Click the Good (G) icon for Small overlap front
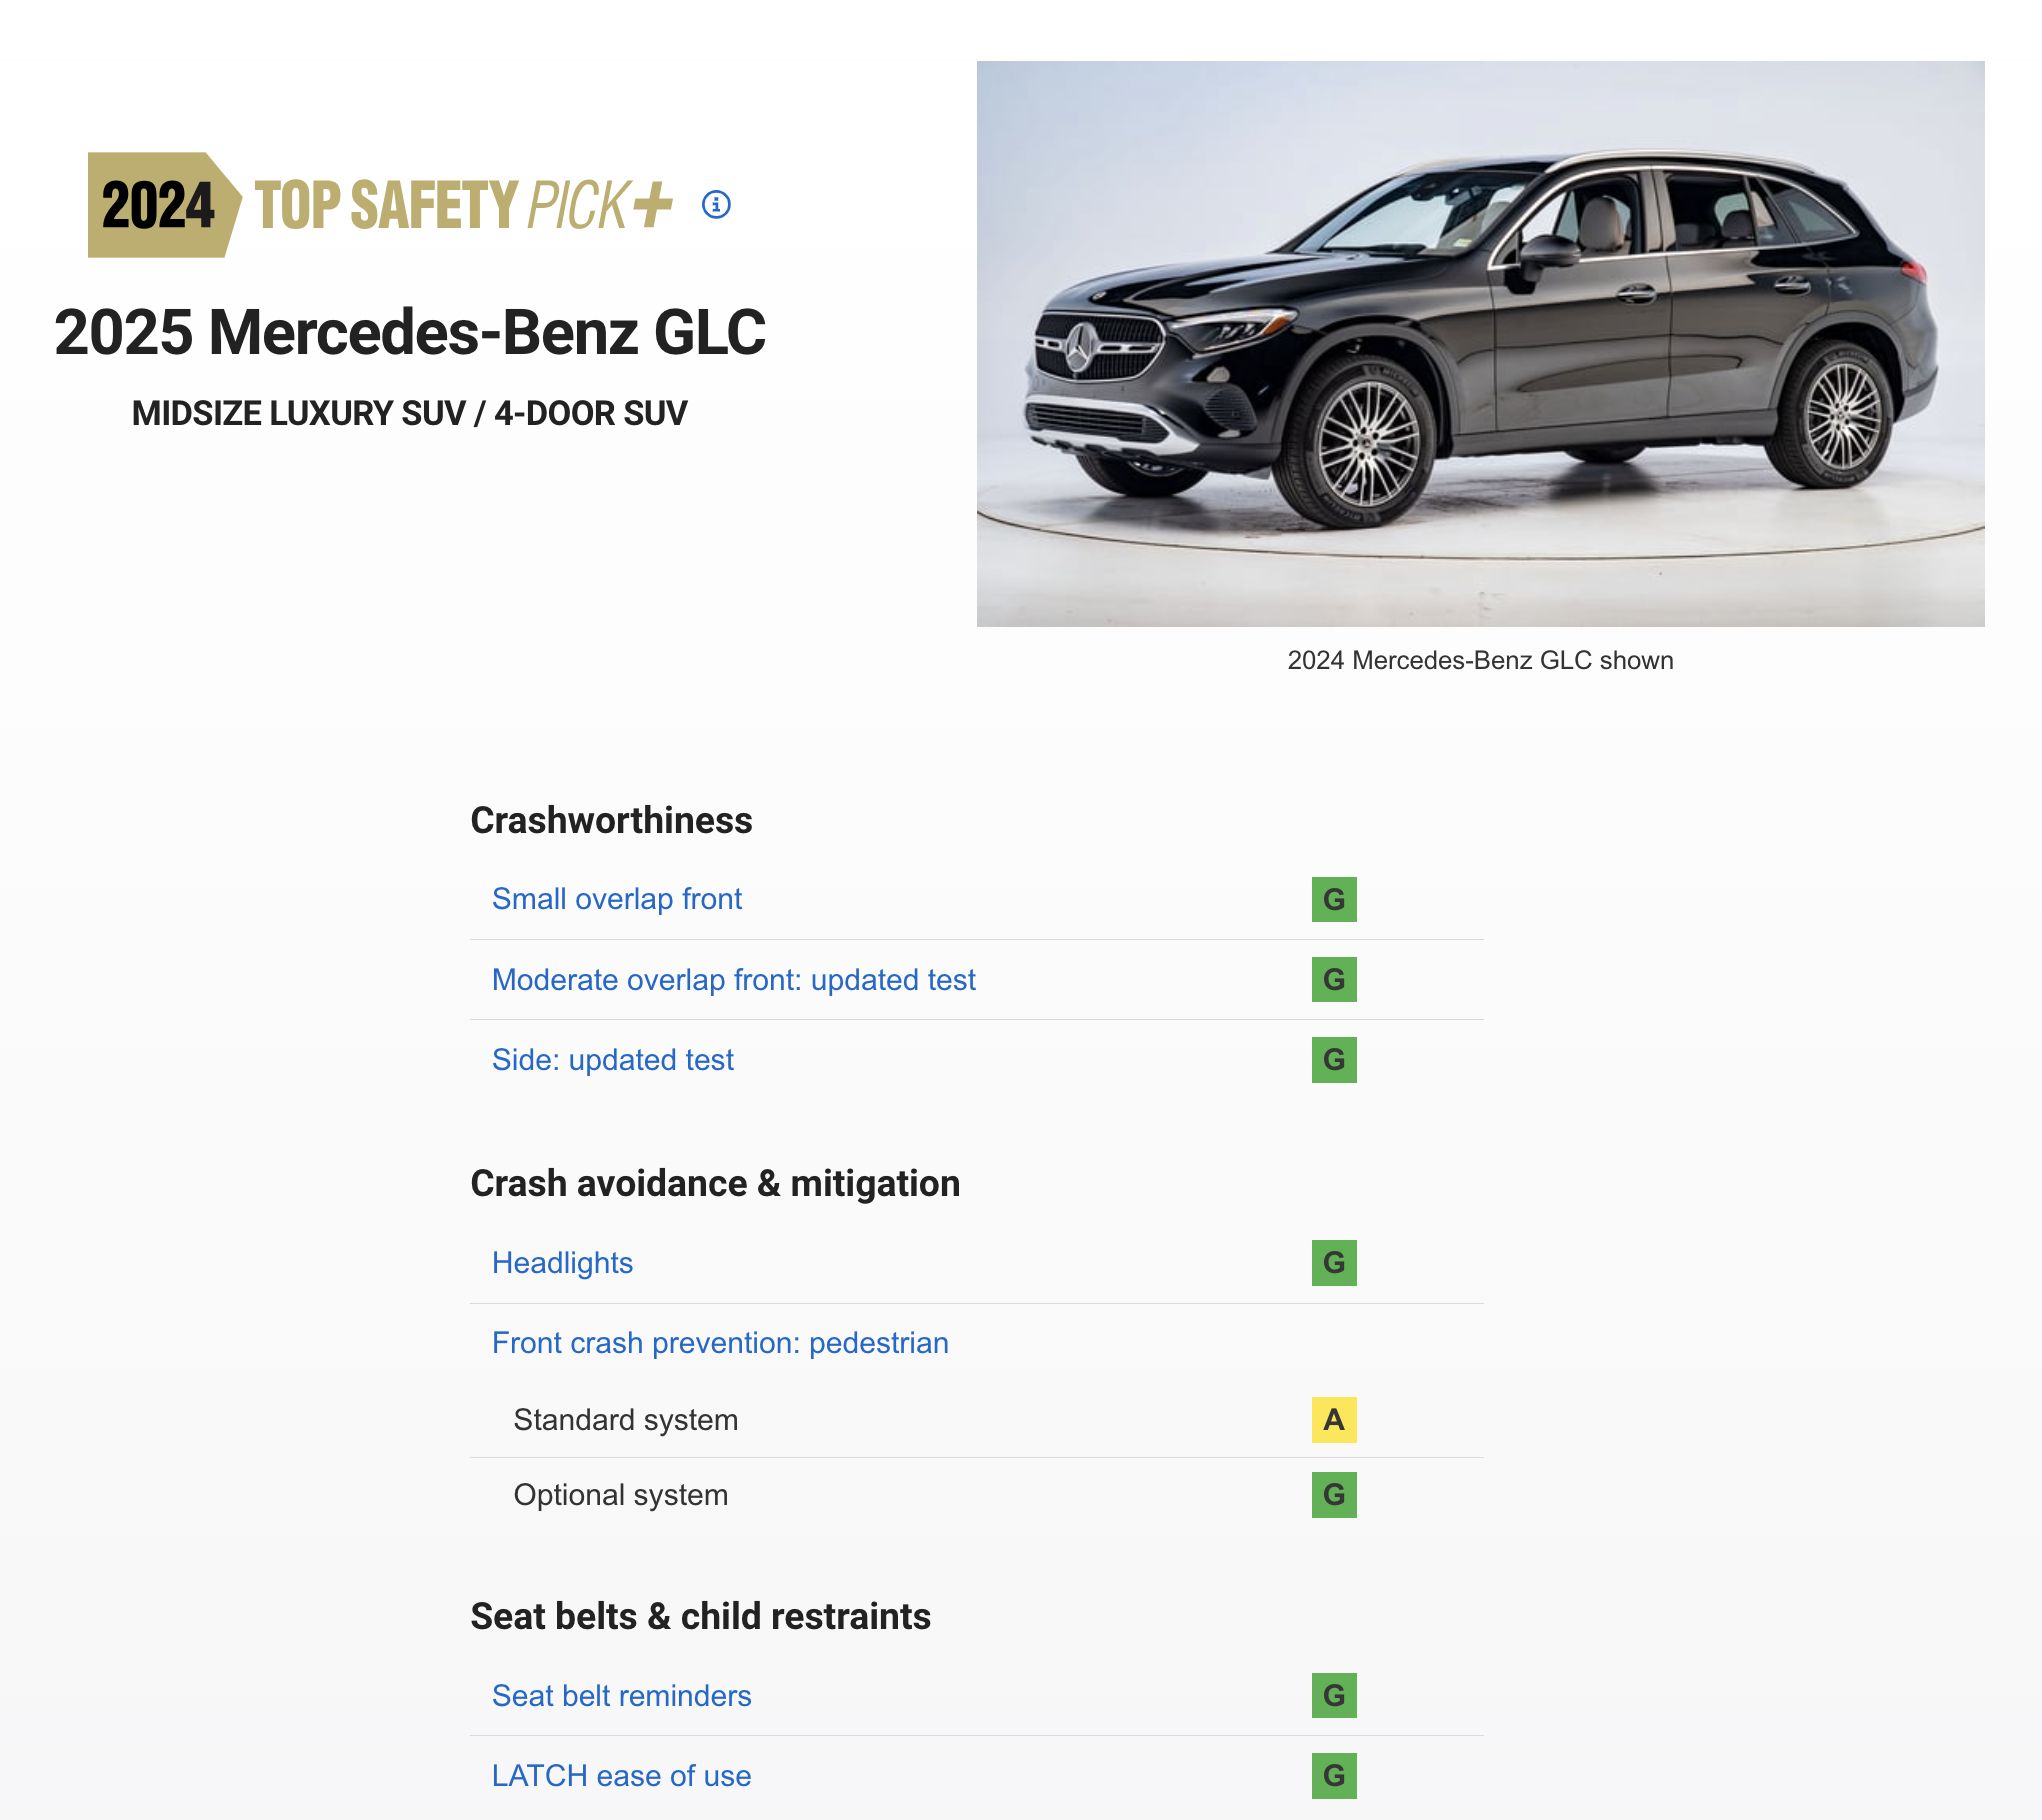2042x1820 pixels. point(1334,898)
